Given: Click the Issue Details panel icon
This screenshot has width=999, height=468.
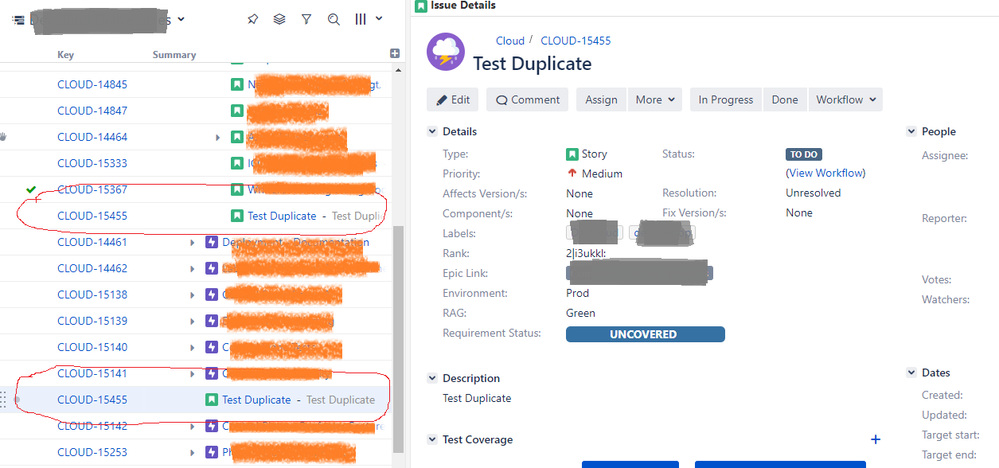Looking at the screenshot, I should (420, 6).
